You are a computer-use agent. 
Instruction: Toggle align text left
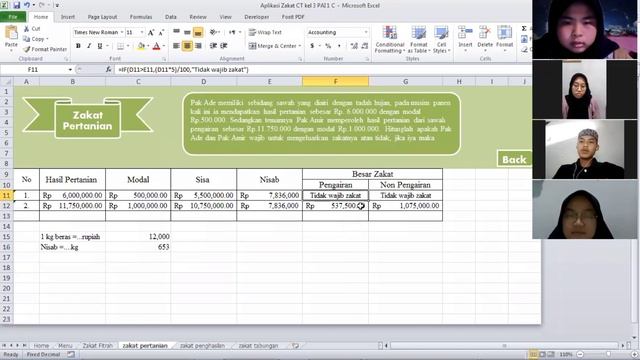point(176,46)
